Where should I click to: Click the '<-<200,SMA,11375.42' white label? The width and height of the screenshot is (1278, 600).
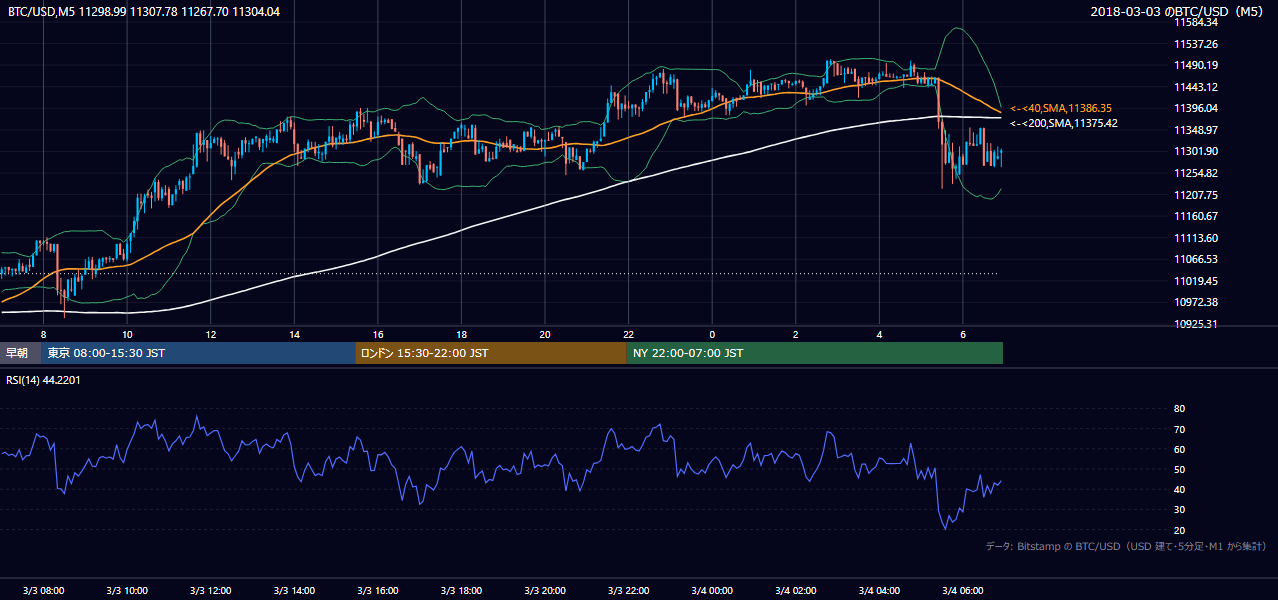1063,123
